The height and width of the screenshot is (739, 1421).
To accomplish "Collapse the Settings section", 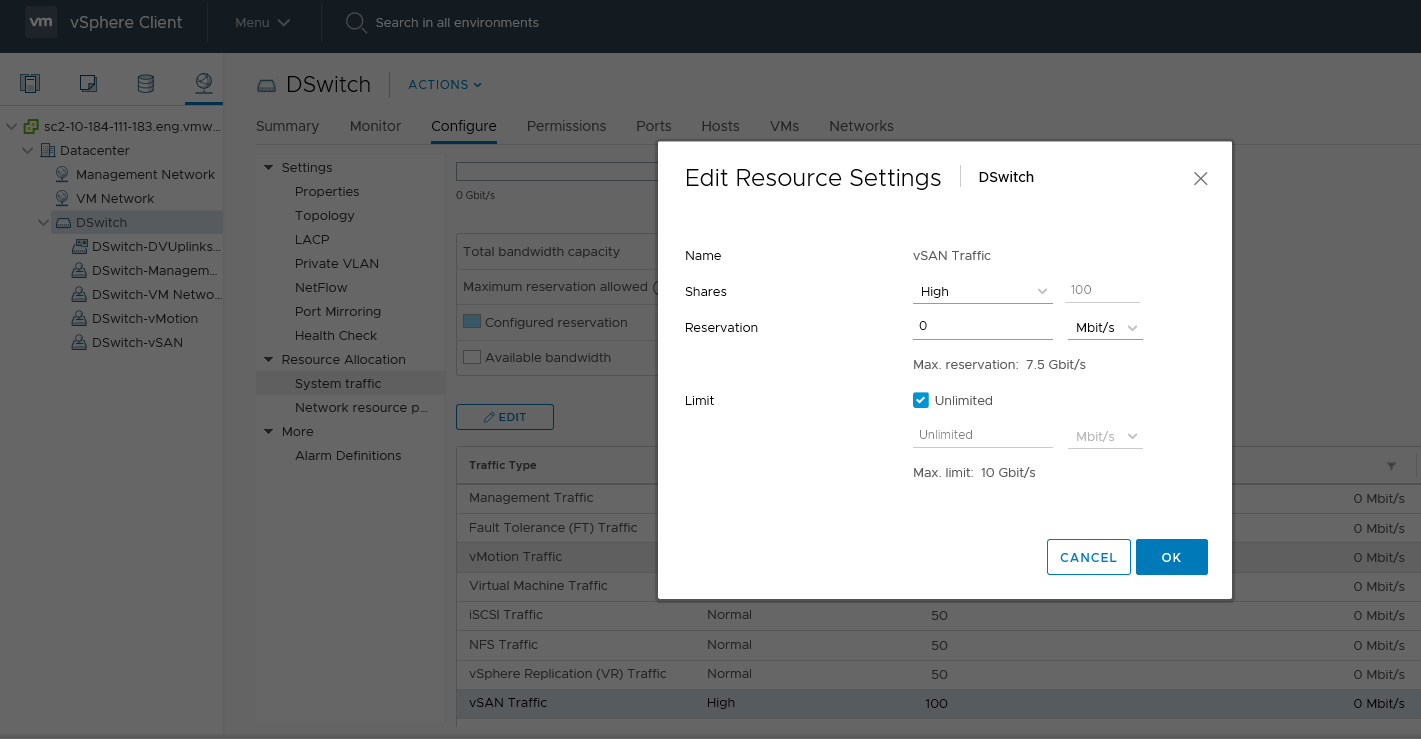I will coord(268,167).
